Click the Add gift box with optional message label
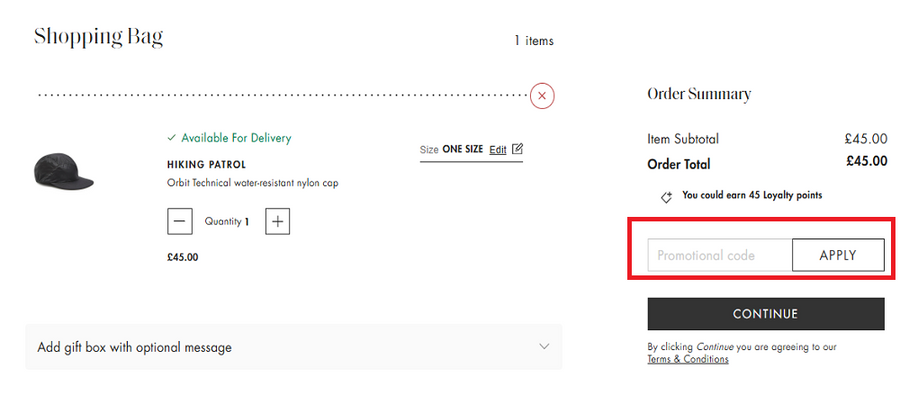Screen dimensions: 900x405 [134, 347]
